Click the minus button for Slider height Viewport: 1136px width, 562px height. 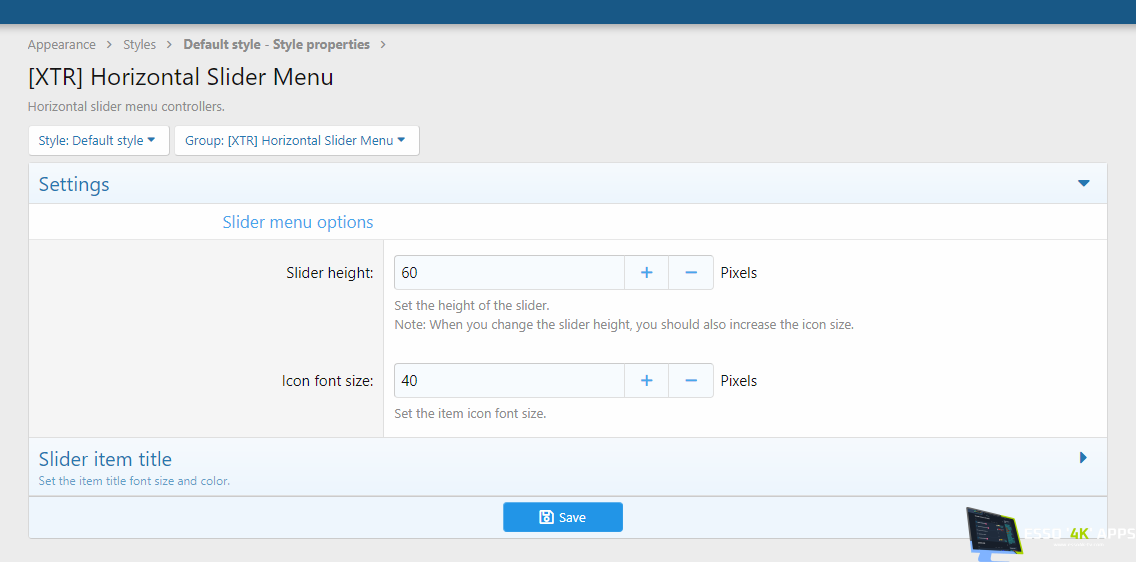691,273
